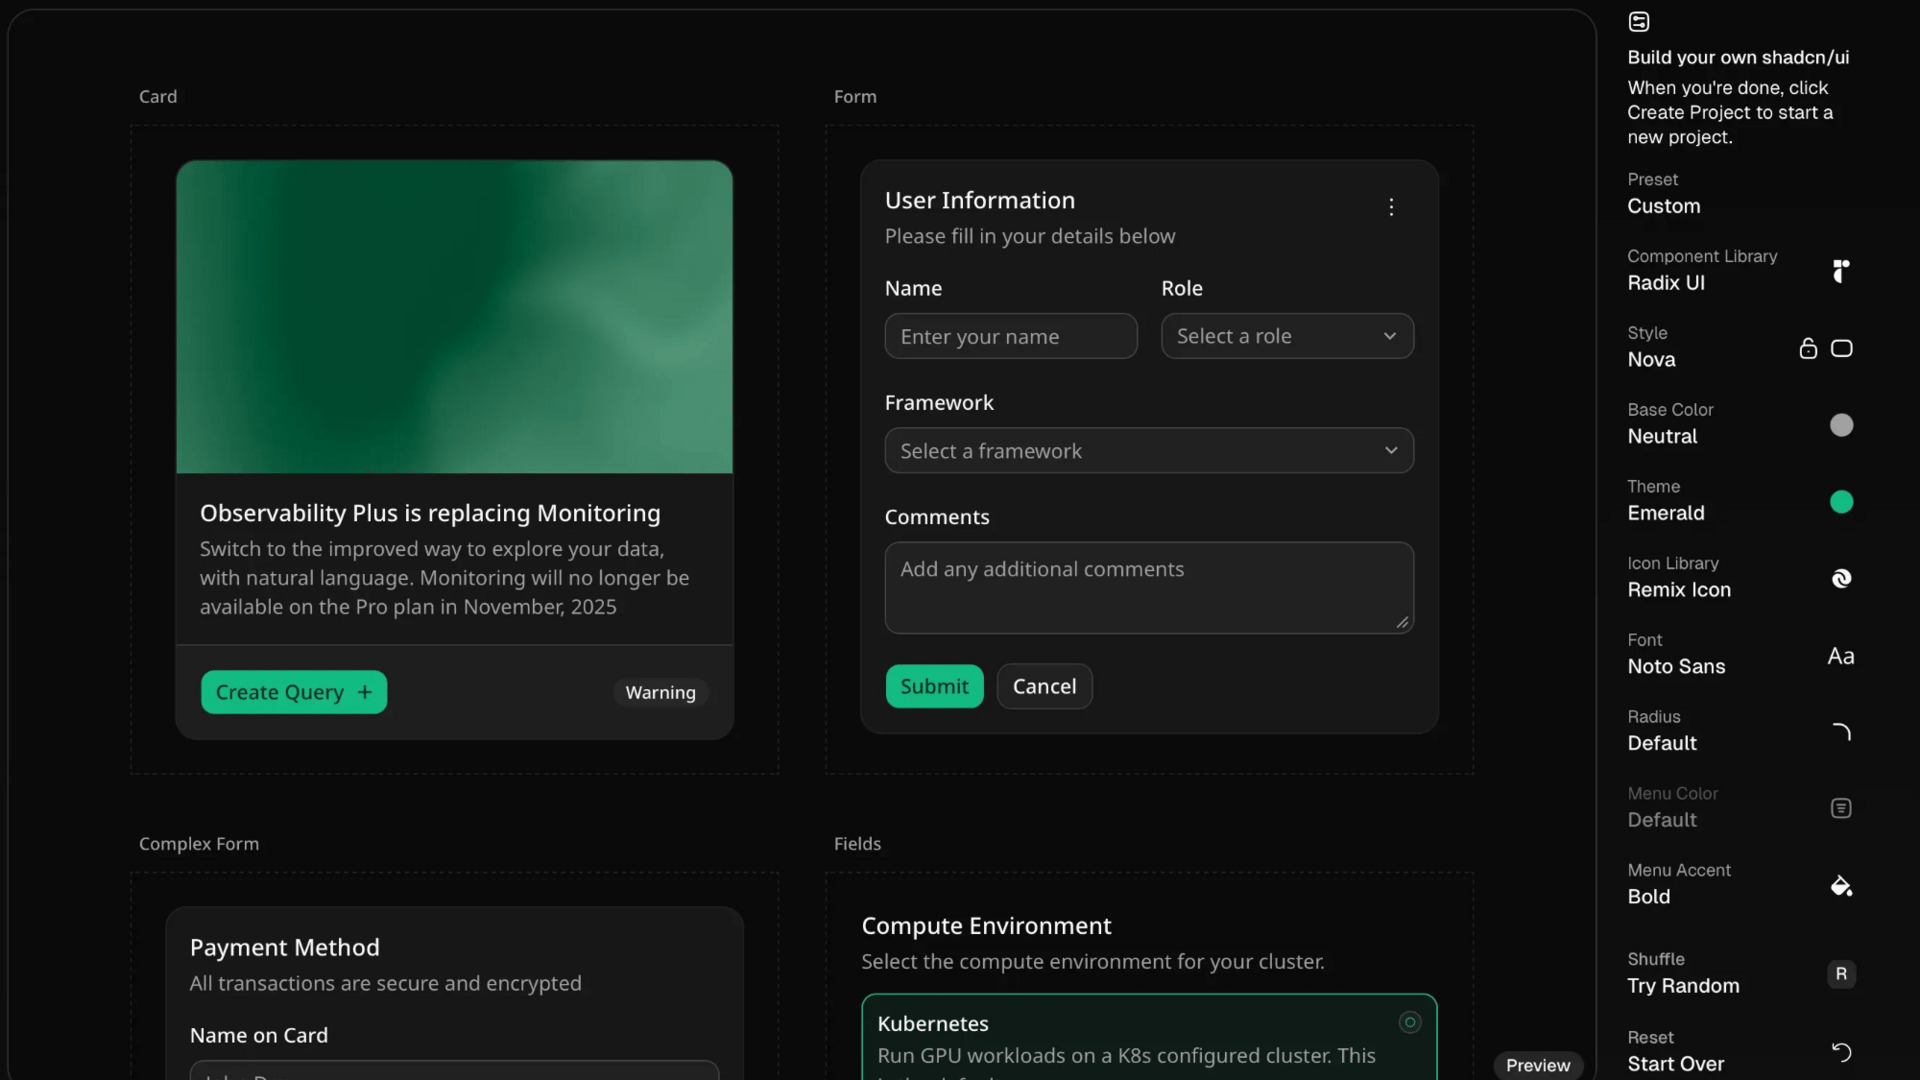Select the Kubernetes radio option
The image size is (1920, 1080).
tap(1409, 1022)
